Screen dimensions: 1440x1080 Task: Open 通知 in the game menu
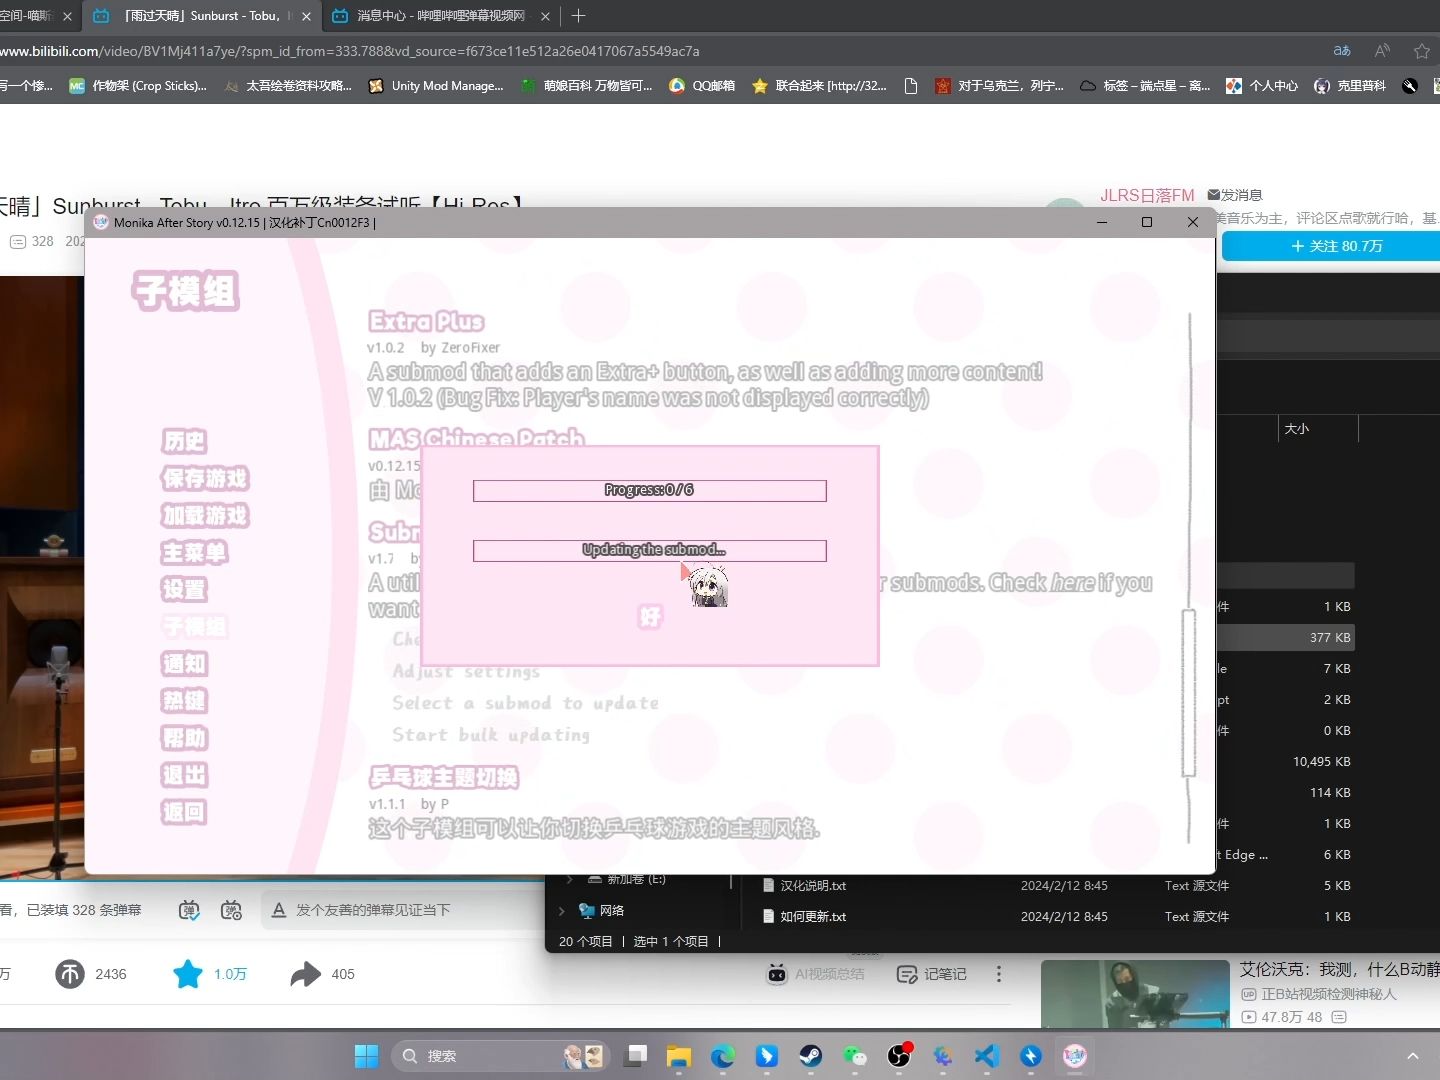[x=184, y=663]
